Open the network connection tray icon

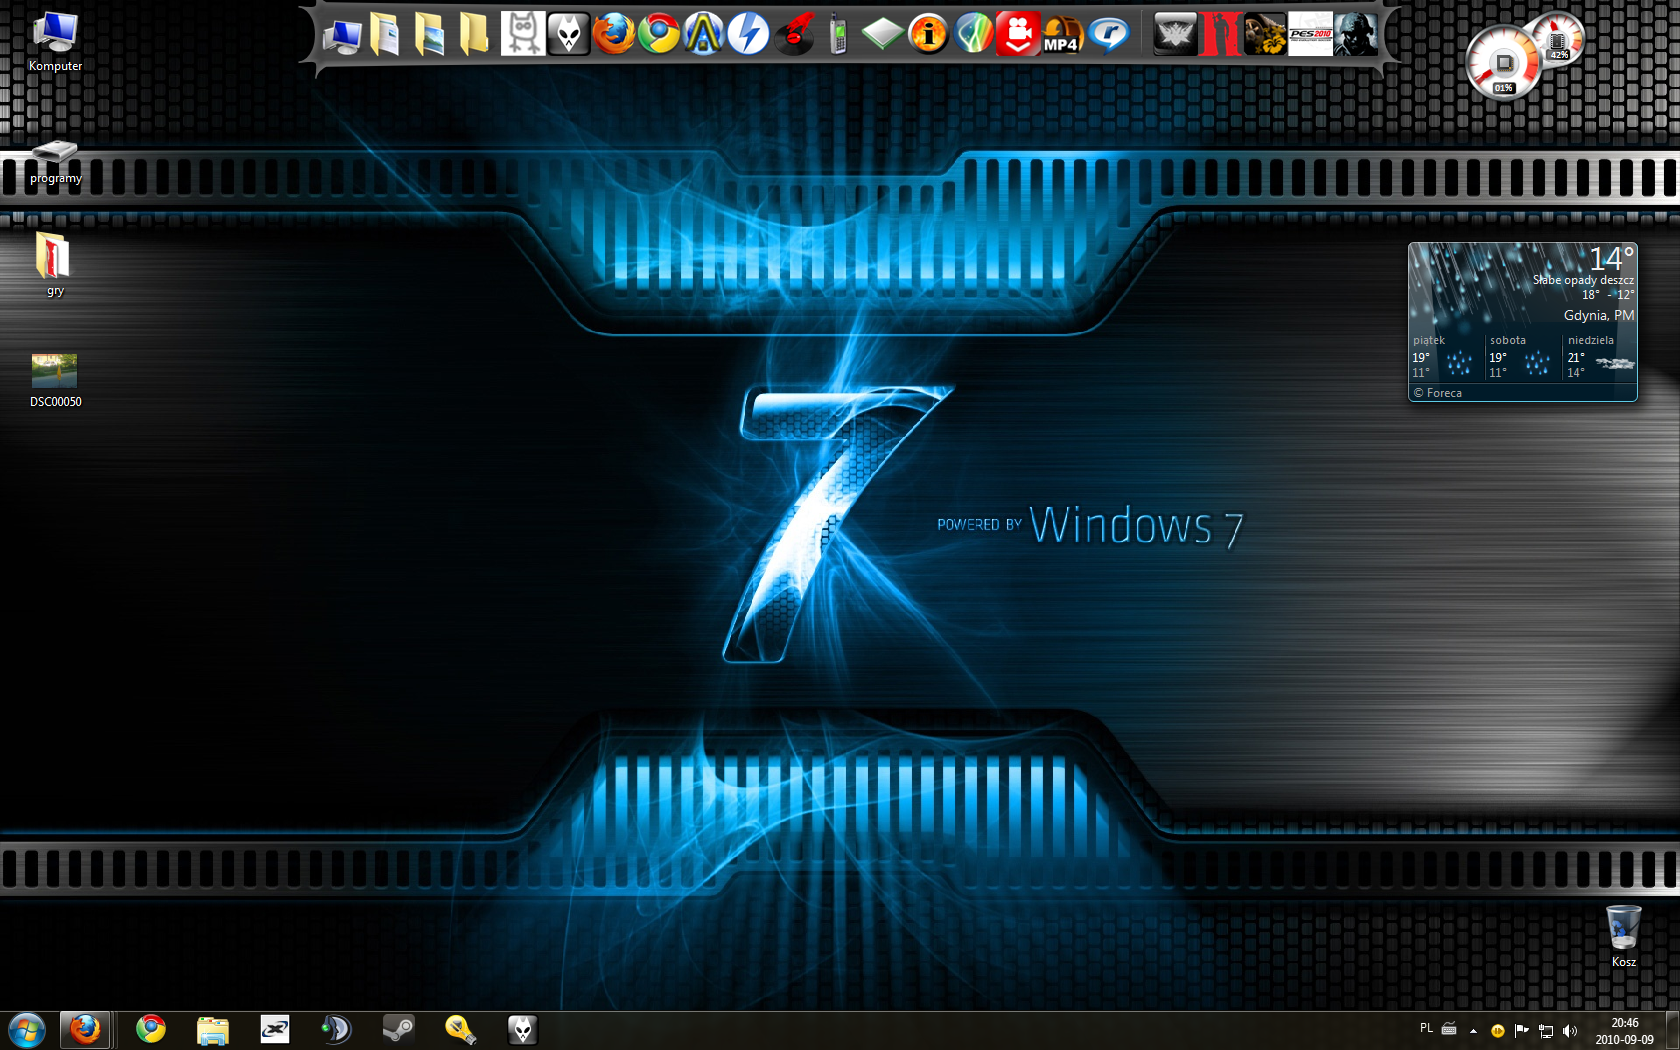[1546, 1031]
